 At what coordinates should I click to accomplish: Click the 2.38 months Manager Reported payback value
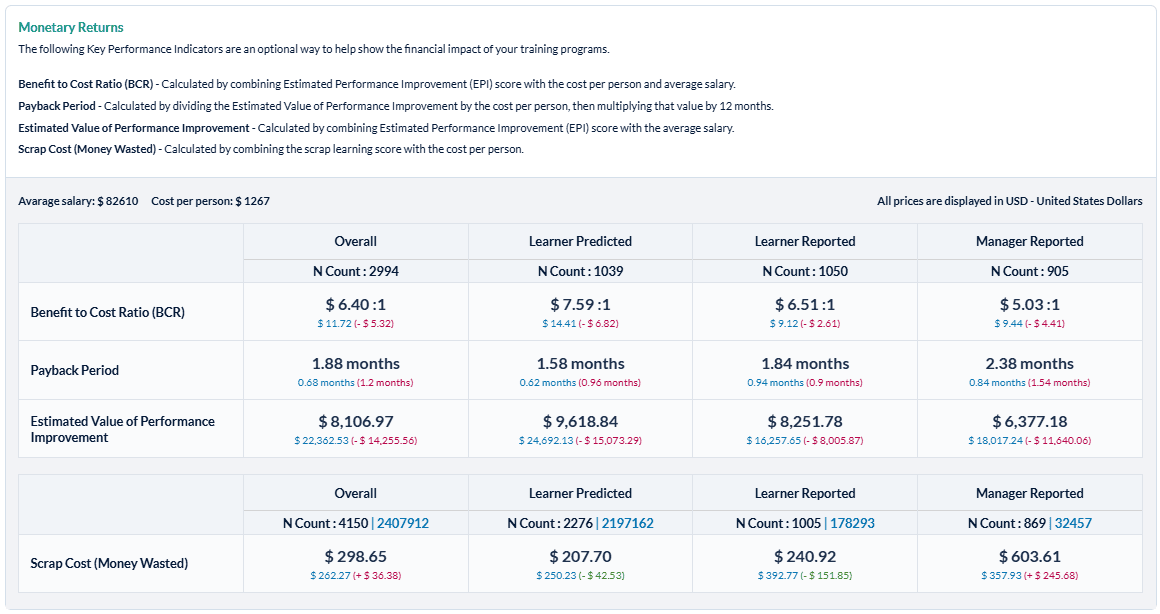point(1029,363)
